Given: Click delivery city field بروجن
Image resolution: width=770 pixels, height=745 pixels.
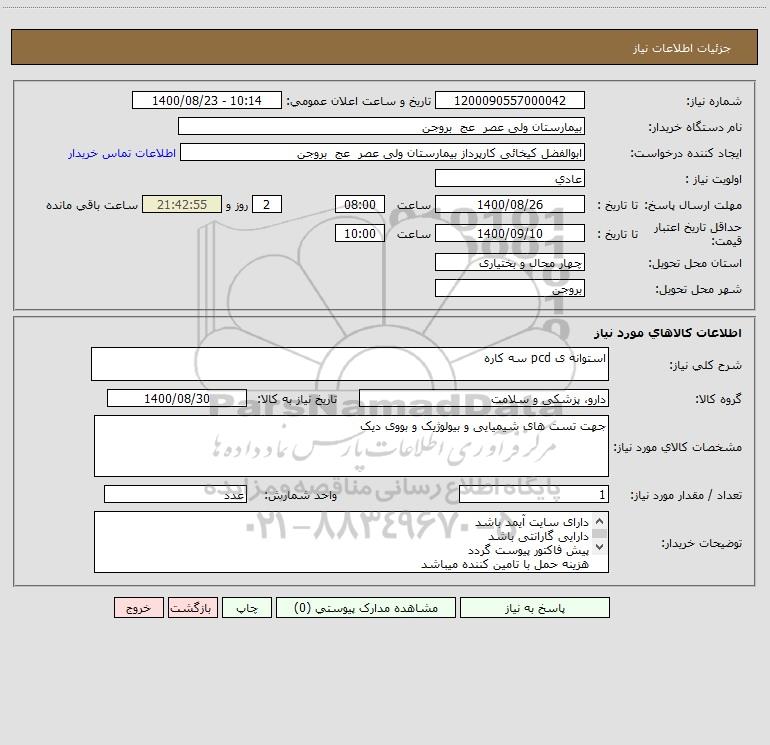Looking at the screenshot, I should (x=510, y=289).
